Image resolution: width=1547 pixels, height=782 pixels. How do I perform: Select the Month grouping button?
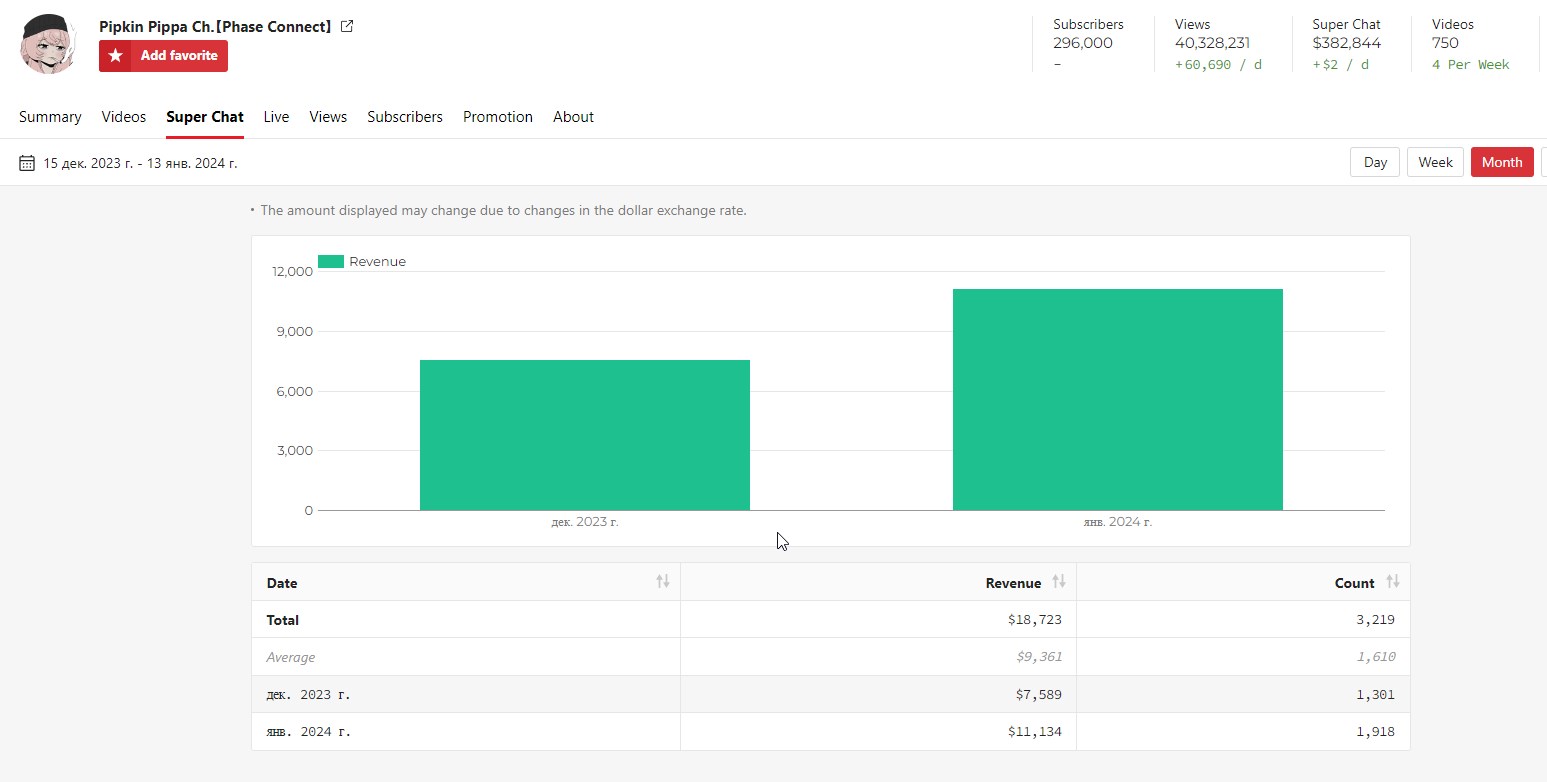1502,162
